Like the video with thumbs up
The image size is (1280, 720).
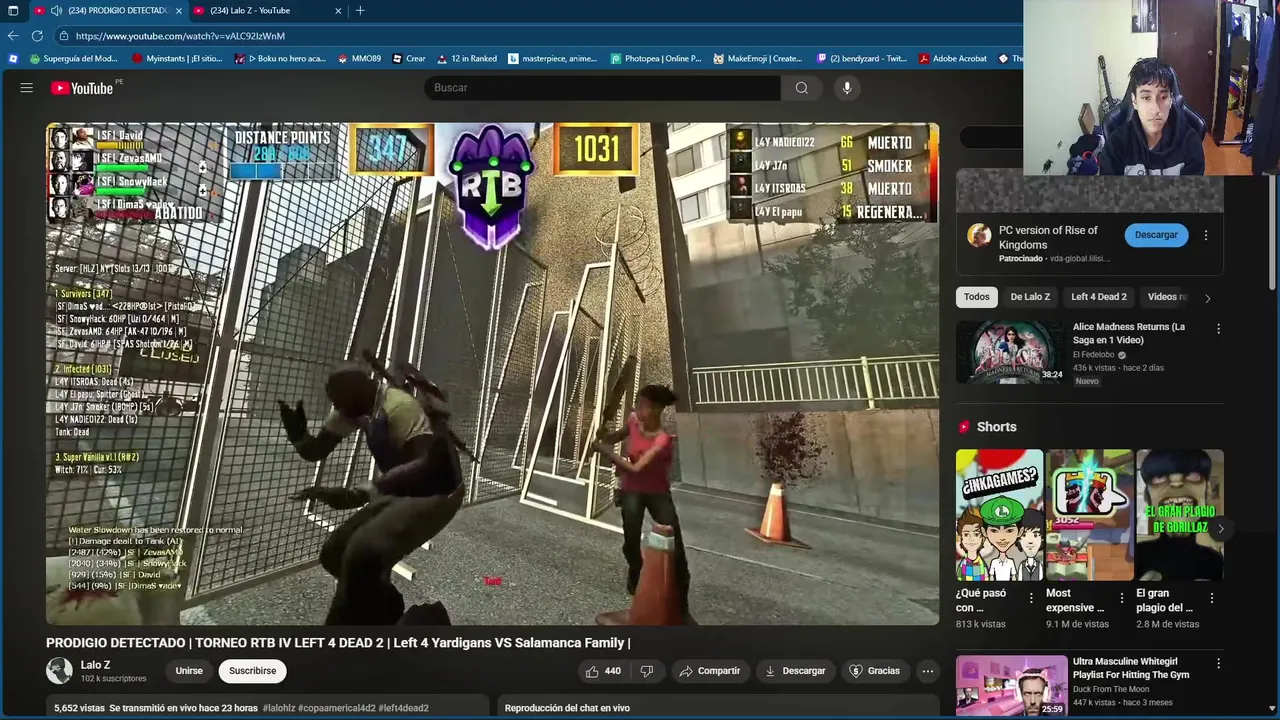603,671
